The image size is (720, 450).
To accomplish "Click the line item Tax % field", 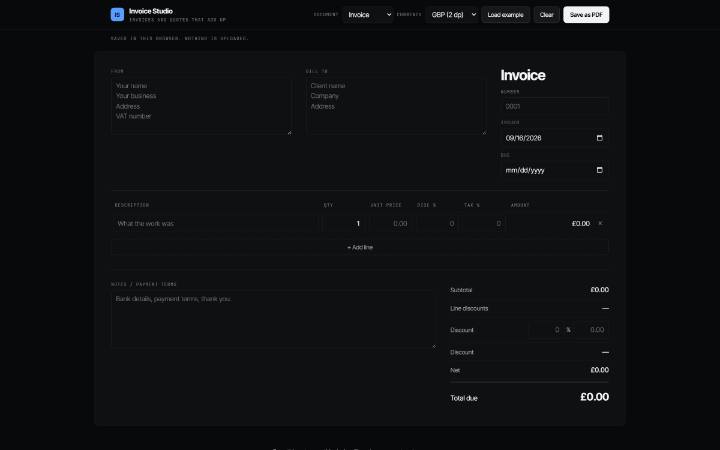I will click(x=484, y=224).
